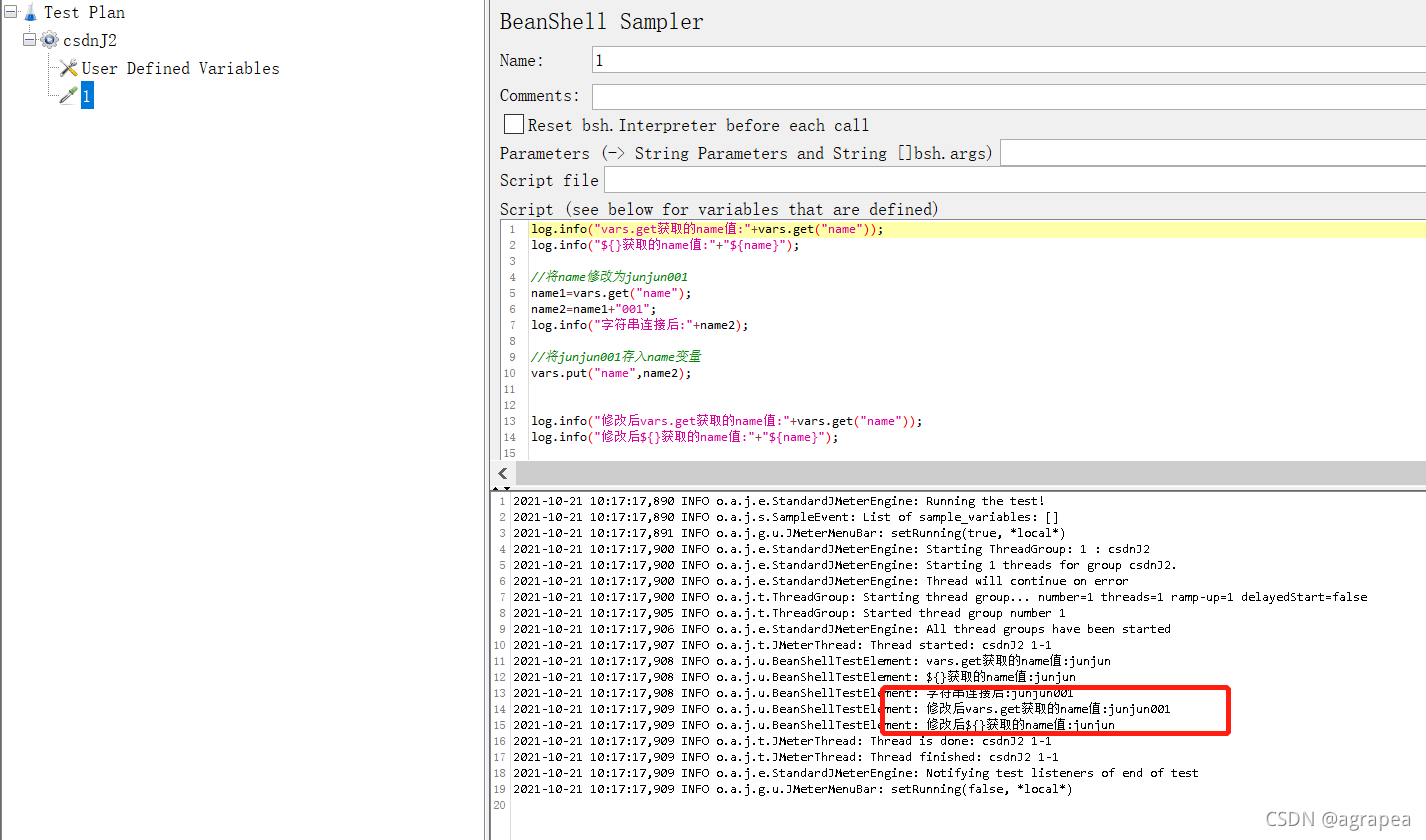Image resolution: width=1426 pixels, height=840 pixels.
Task: Click log line Thread will continue on error
Action: pos(820,581)
